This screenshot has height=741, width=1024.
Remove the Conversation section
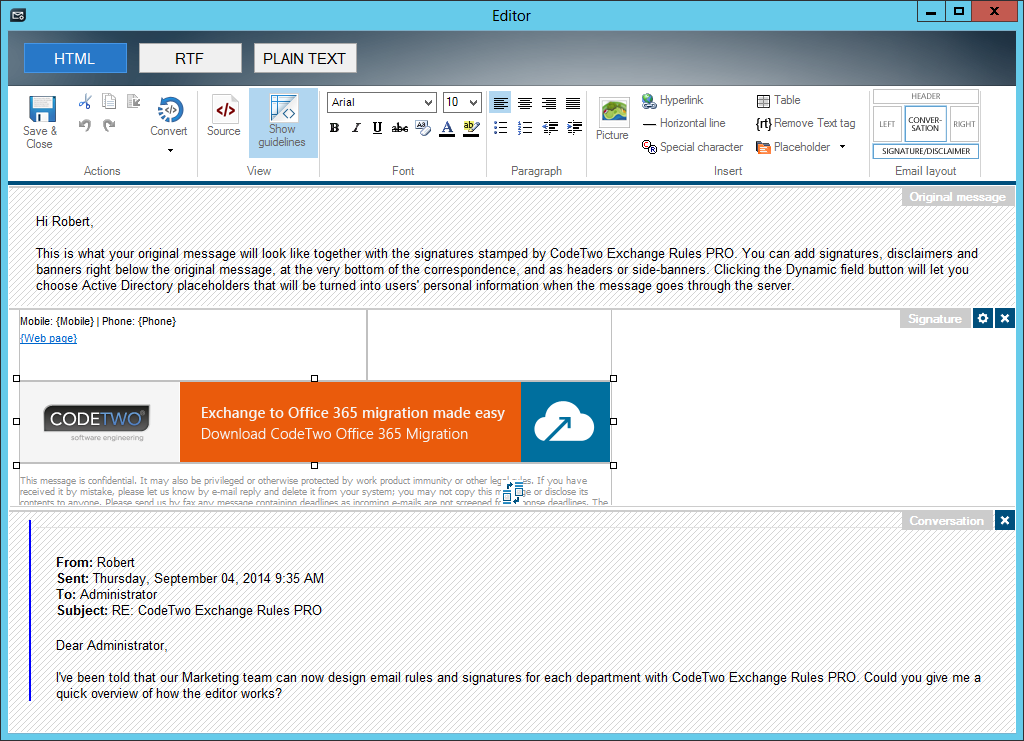tap(1005, 520)
